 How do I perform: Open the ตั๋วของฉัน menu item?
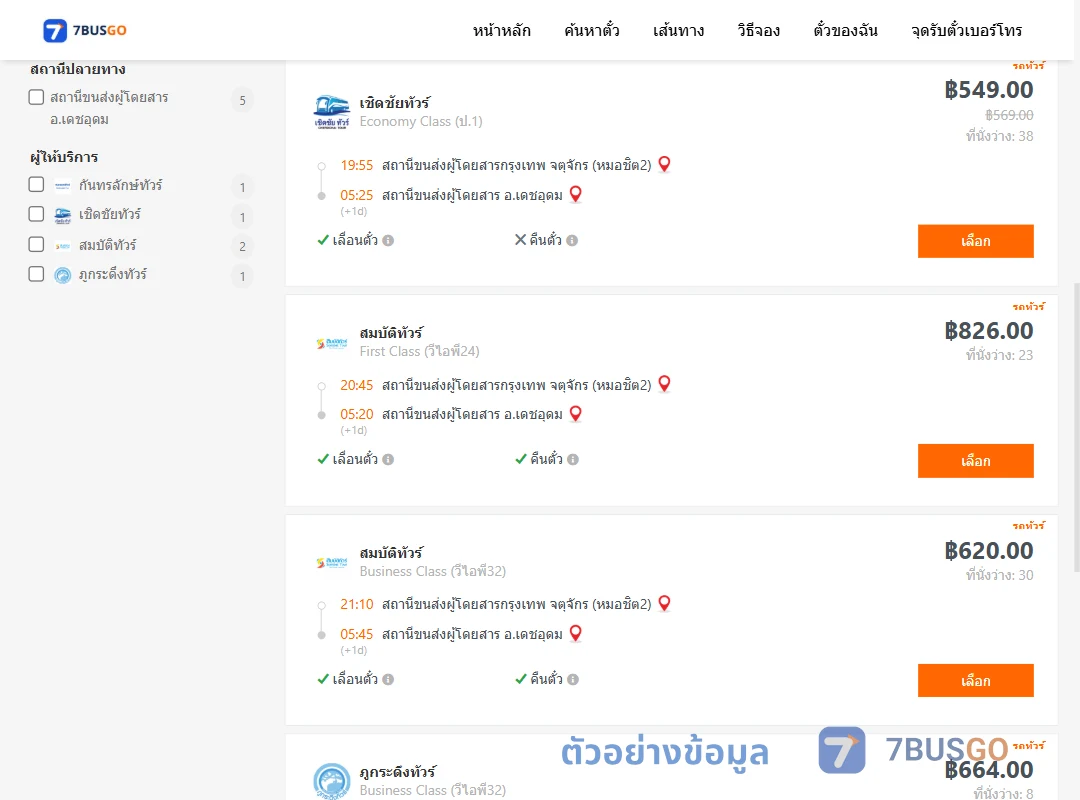(845, 30)
